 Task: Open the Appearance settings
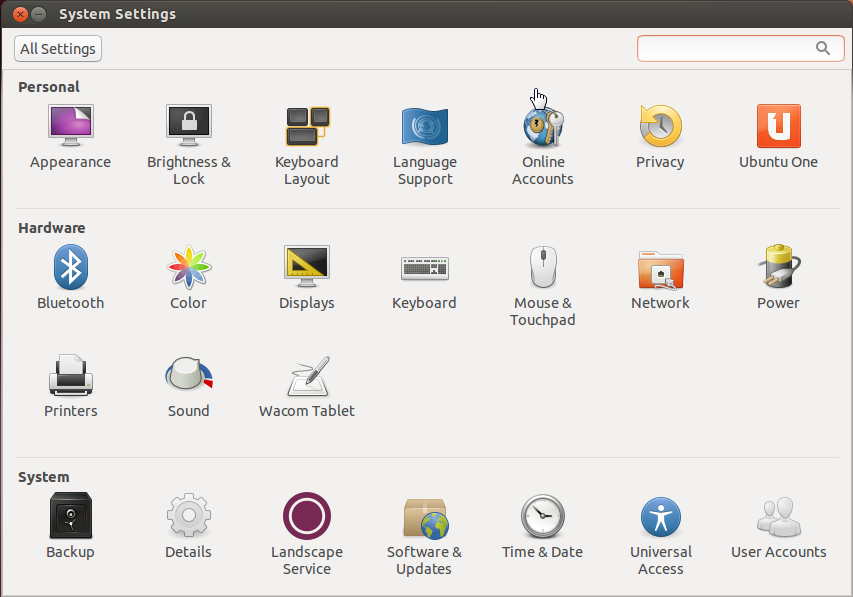click(x=70, y=127)
